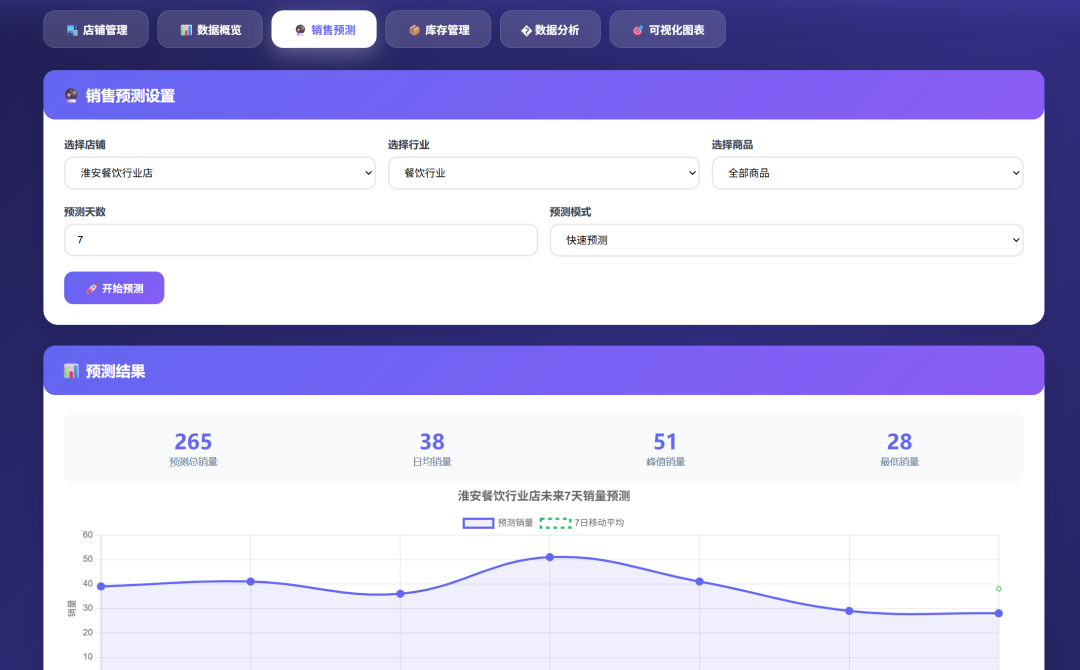Image resolution: width=1080 pixels, height=670 pixels.
Task: Click the first data point at 39
Action: pos(101,587)
